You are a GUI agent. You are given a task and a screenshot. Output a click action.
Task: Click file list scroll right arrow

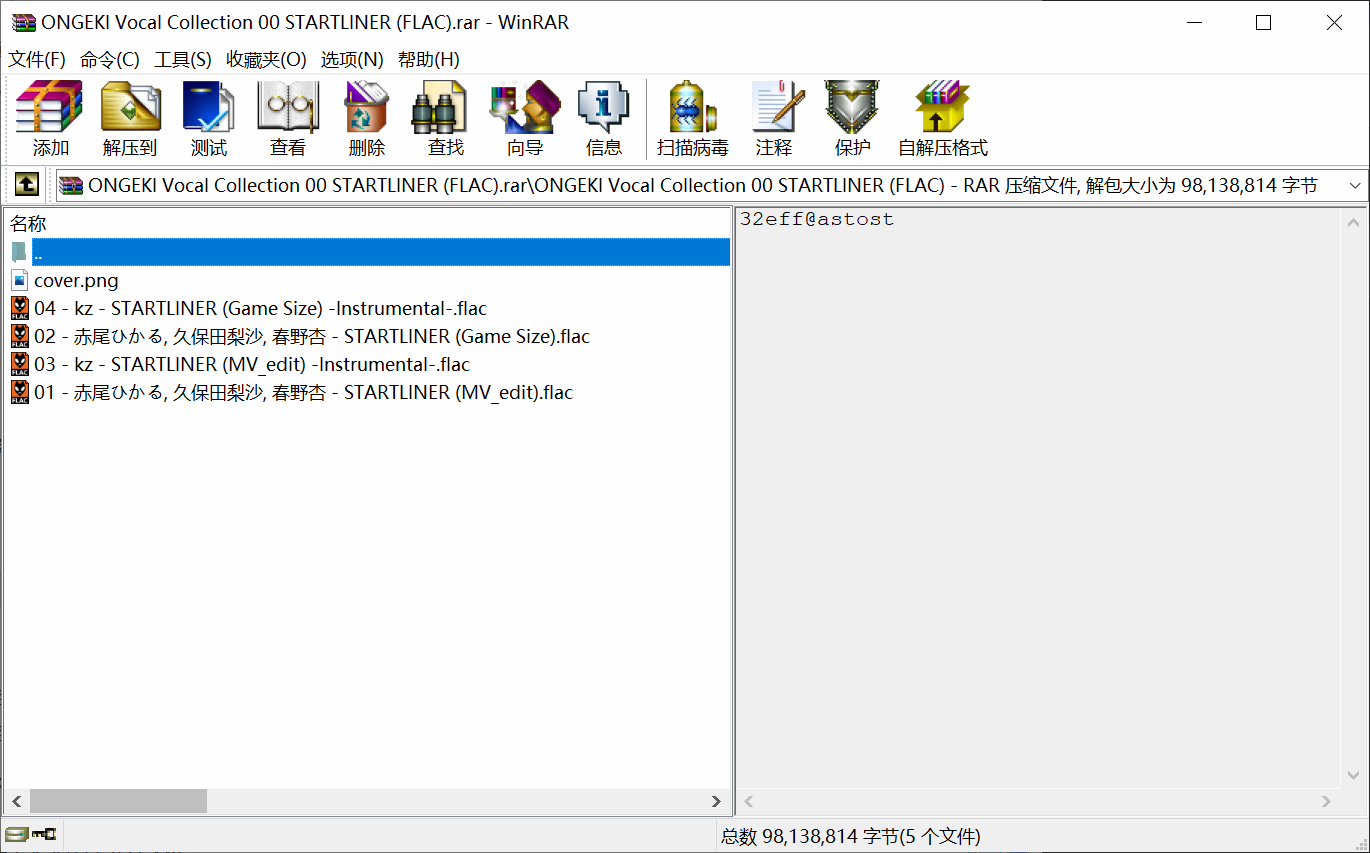[x=716, y=801]
